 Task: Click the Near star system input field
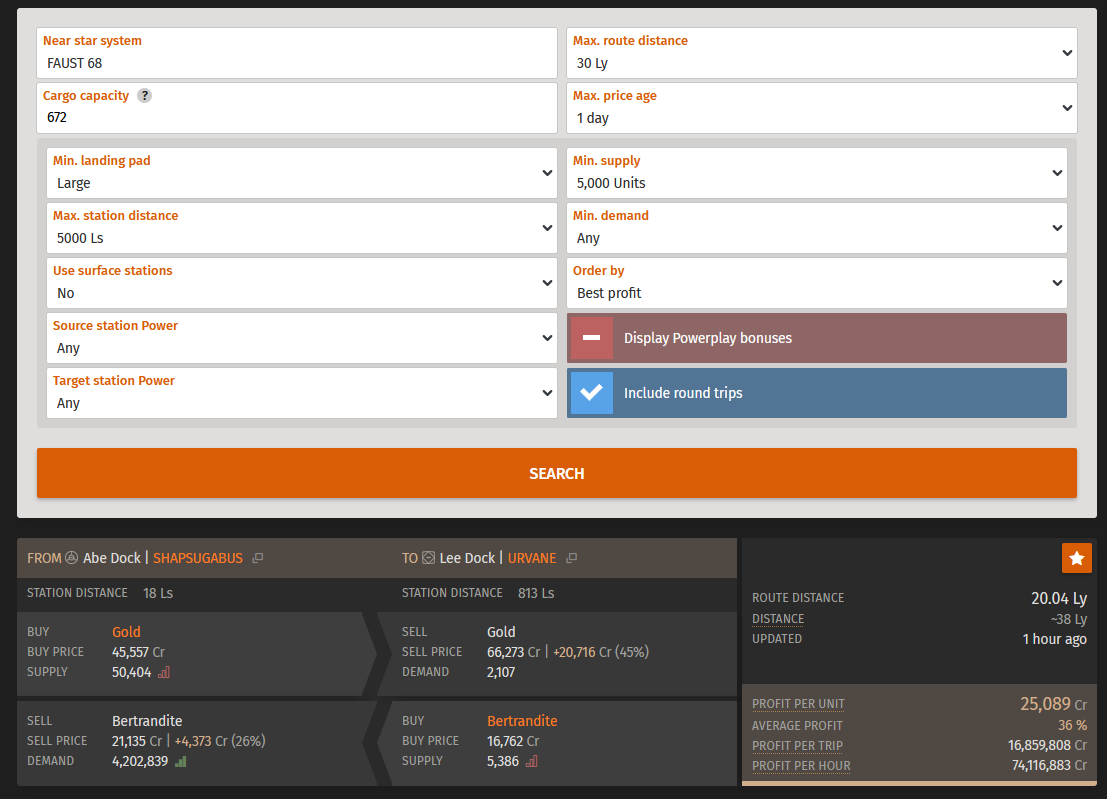tap(297, 53)
